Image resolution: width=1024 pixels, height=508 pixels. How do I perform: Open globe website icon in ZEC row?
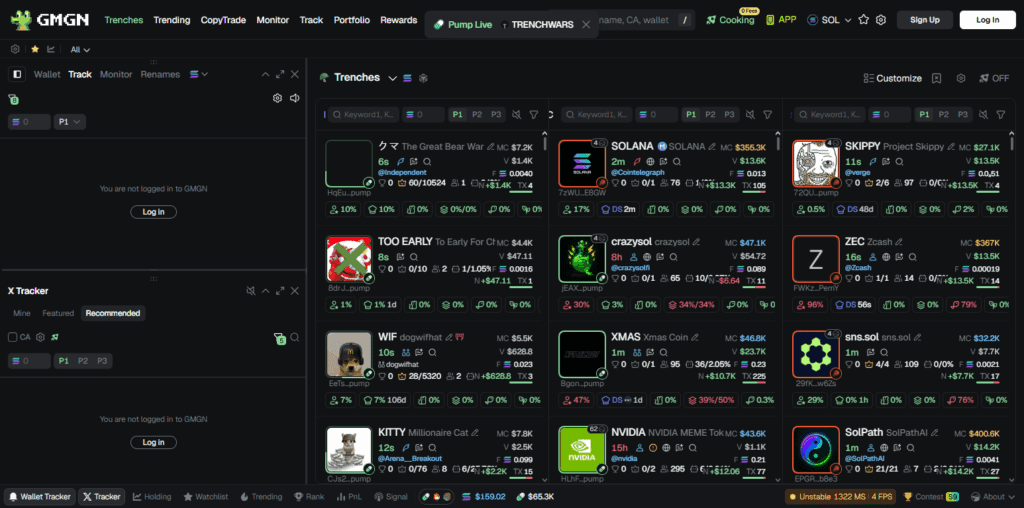coord(886,257)
